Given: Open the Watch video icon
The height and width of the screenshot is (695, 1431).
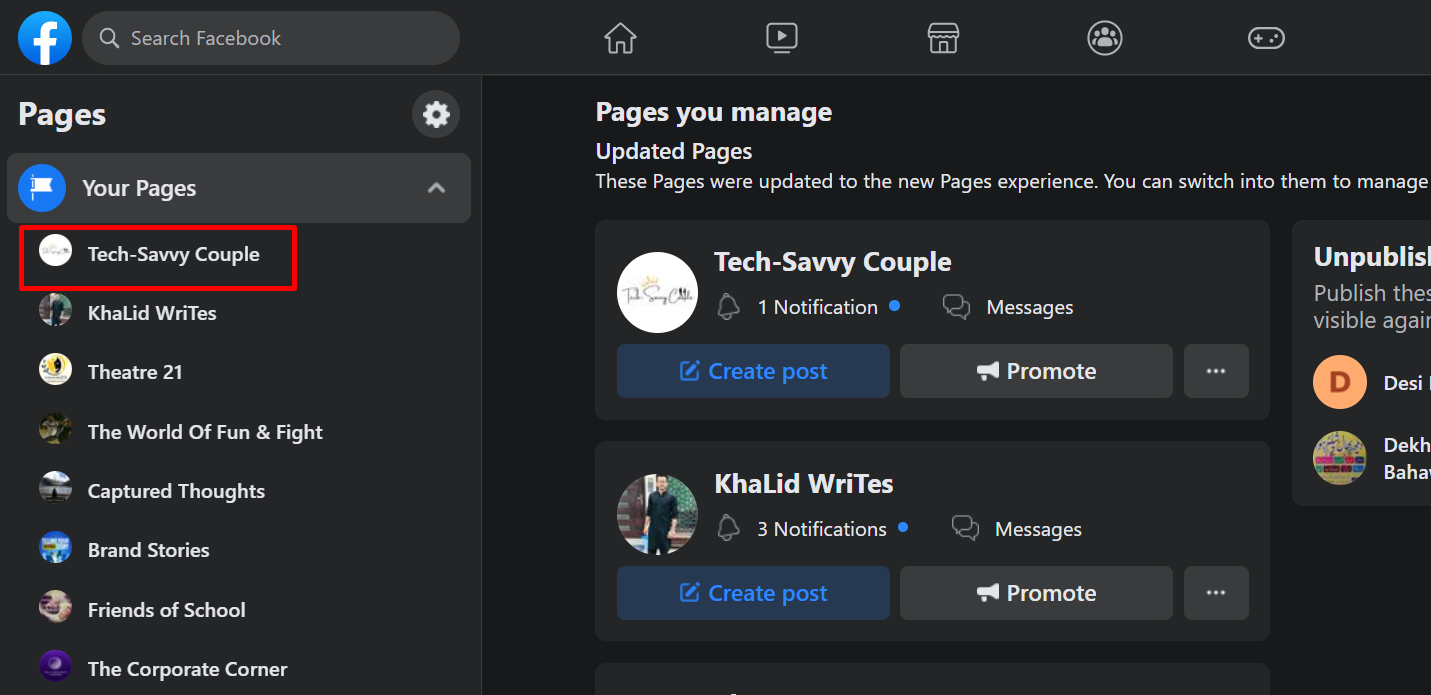Looking at the screenshot, I should (781, 38).
